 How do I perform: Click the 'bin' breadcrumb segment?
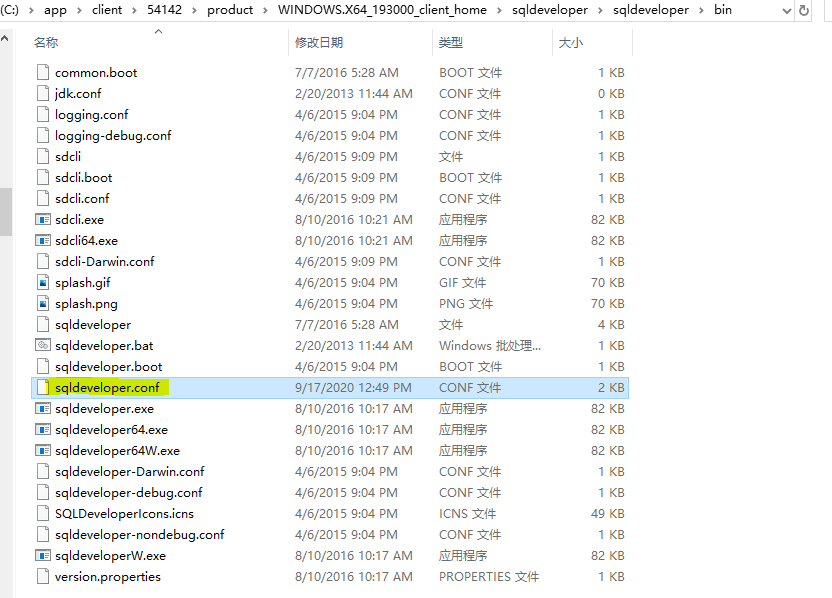point(723,10)
